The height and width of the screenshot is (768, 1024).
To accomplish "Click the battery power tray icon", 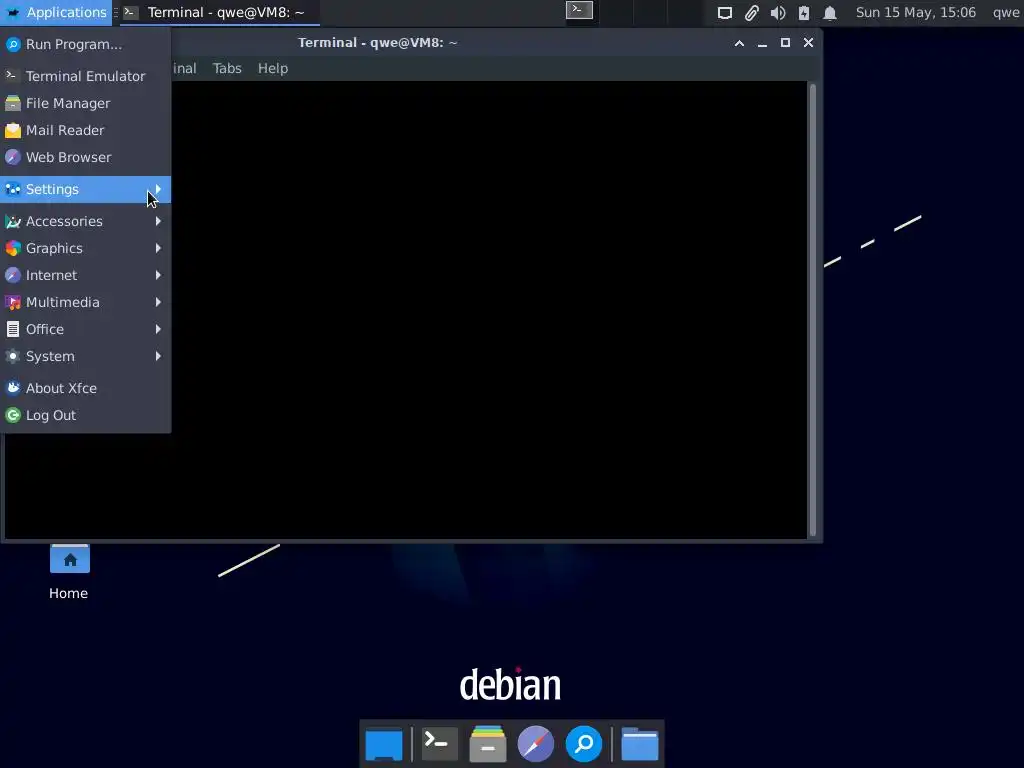I will point(804,13).
